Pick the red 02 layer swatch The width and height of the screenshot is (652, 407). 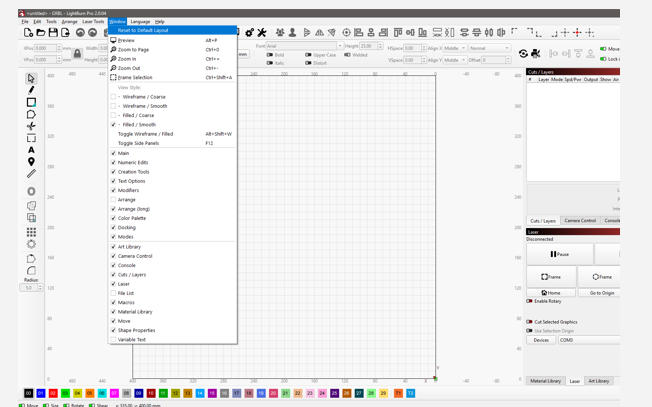click(x=52, y=393)
